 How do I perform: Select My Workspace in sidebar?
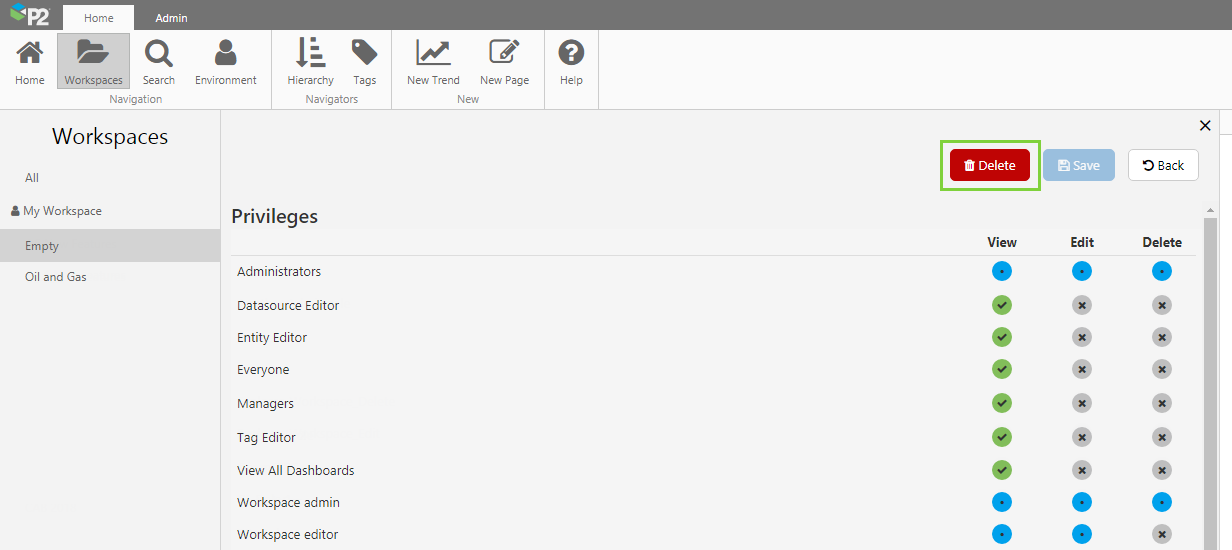pyautogui.click(x=56, y=211)
